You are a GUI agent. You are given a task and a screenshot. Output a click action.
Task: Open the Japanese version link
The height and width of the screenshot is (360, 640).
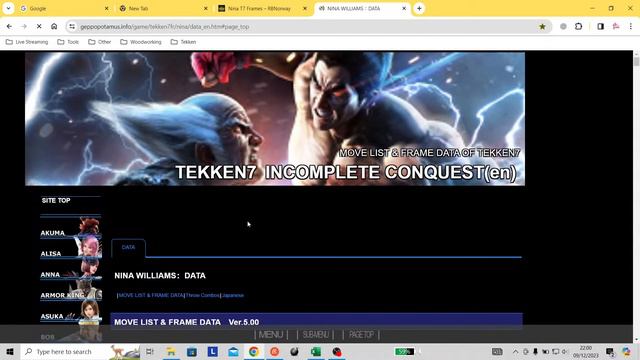233,295
